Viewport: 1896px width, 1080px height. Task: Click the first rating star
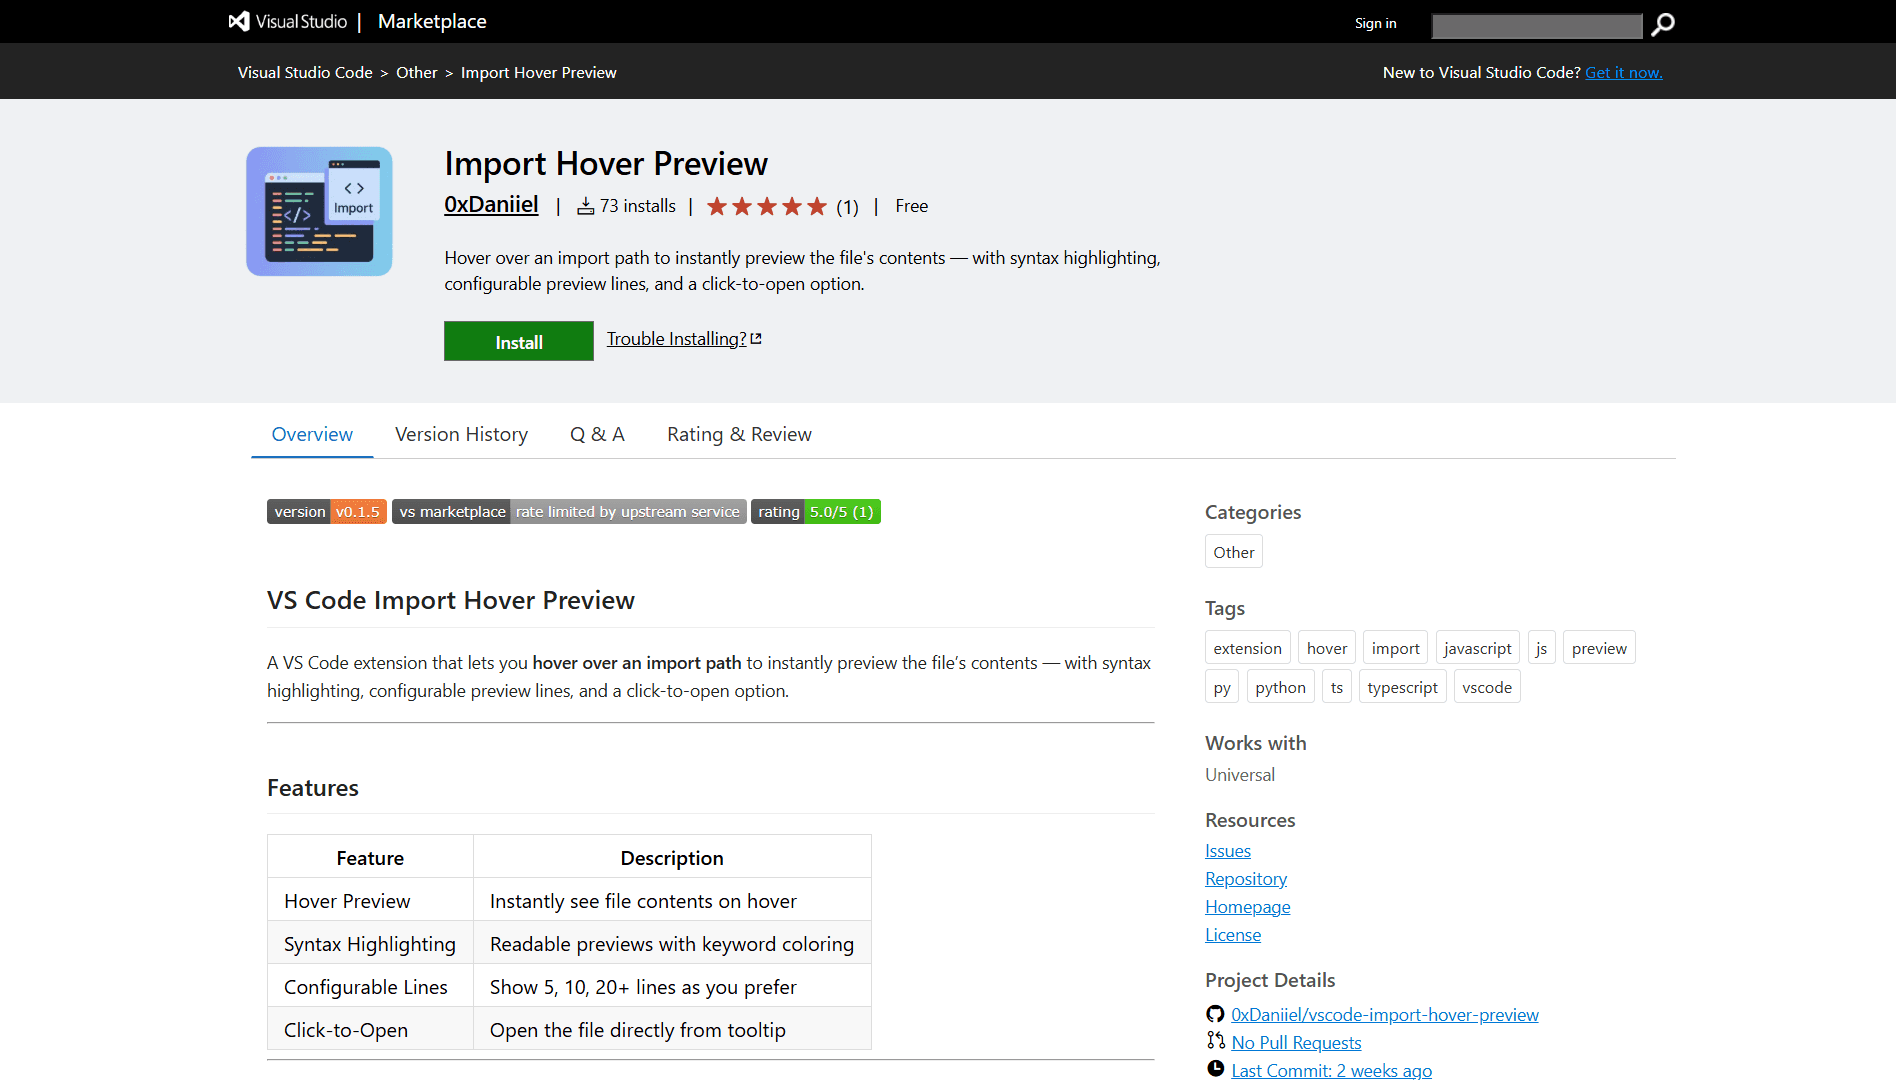click(718, 205)
